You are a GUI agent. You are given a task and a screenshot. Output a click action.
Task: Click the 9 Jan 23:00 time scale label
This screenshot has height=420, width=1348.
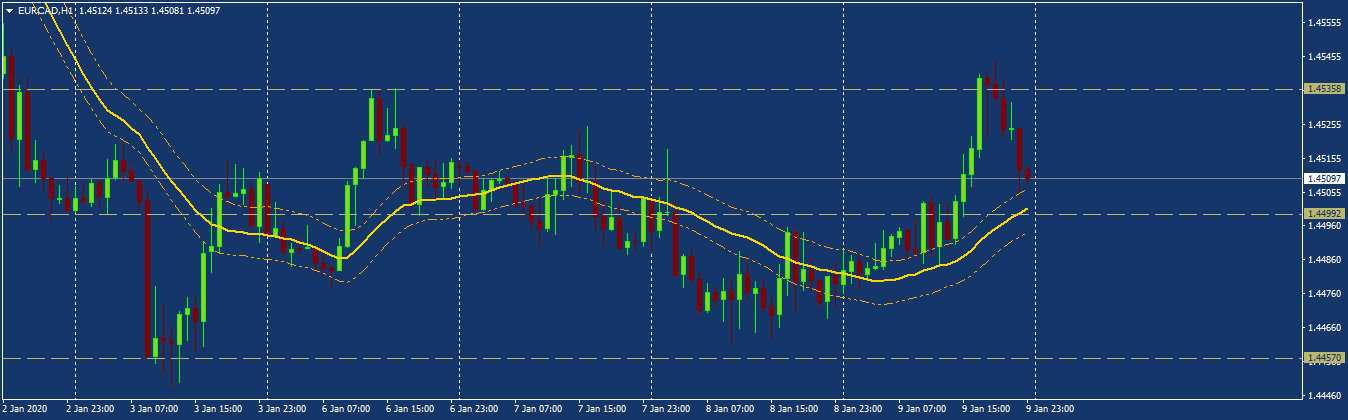click(x=1049, y=409)
